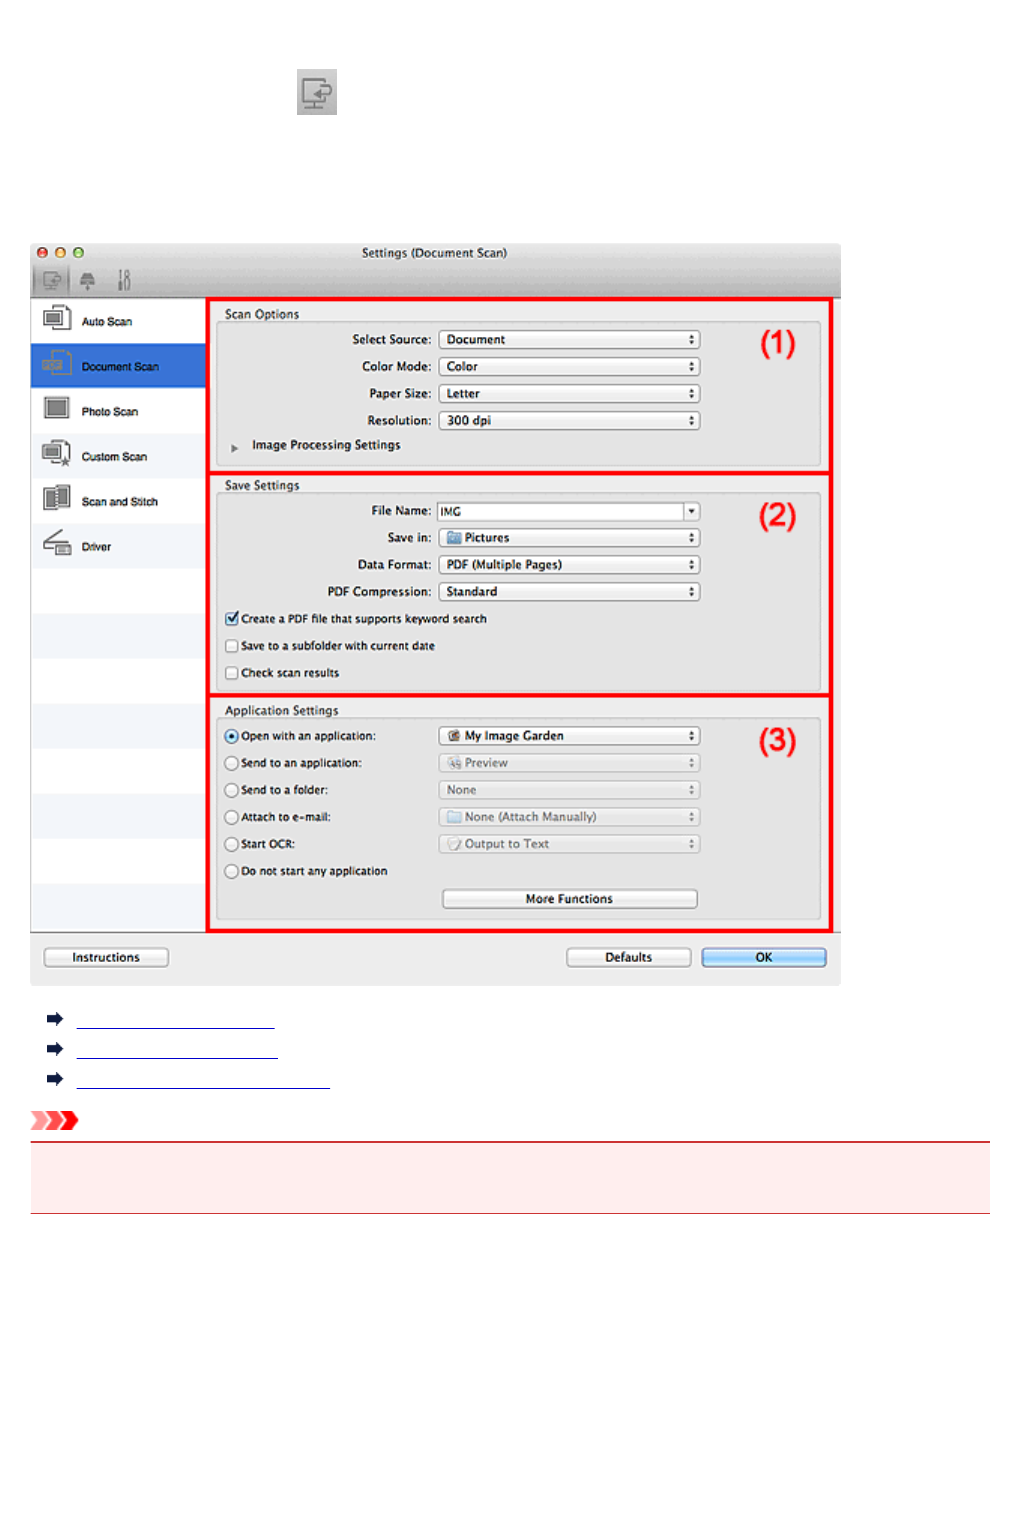The height and width of the screenshot is (1514, 1021).
Task: Open the PDF Compression dropdown
Action: pos(569,592)
